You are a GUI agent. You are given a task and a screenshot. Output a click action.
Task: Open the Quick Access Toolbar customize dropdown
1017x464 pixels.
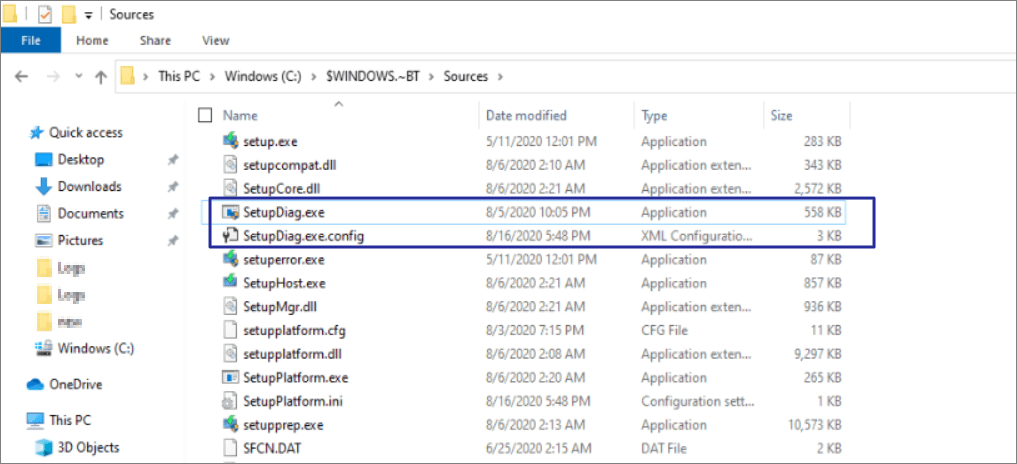[89, 15]
